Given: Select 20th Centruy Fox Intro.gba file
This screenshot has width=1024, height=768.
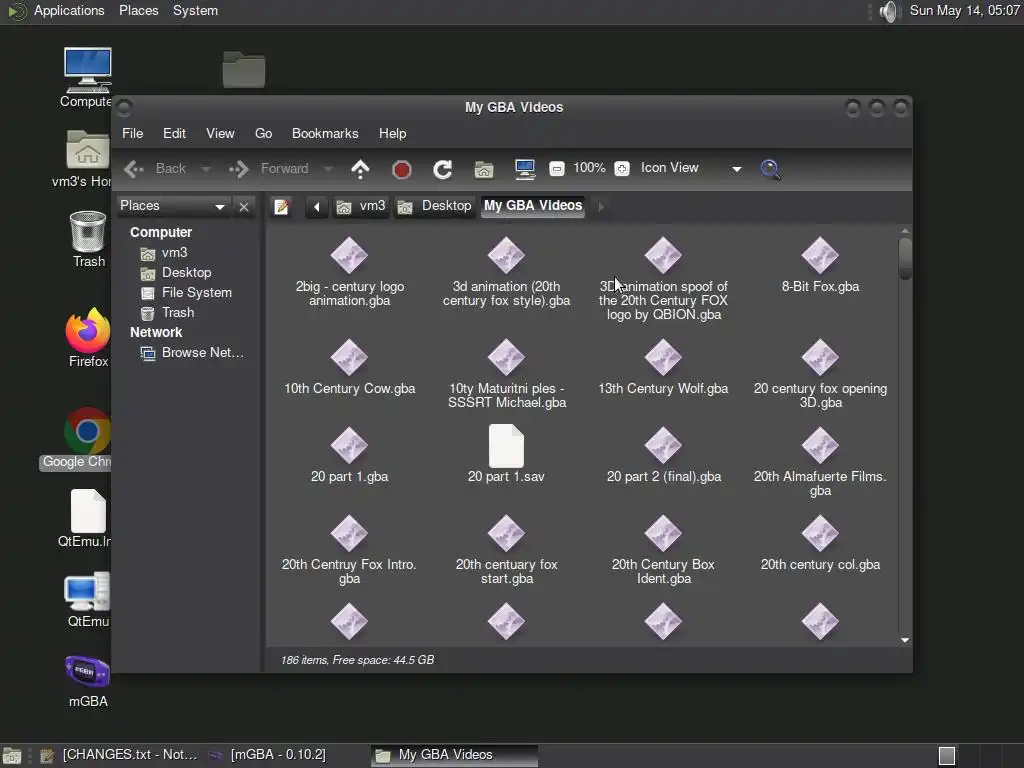Looking at the screenshot, I should 349,550.
